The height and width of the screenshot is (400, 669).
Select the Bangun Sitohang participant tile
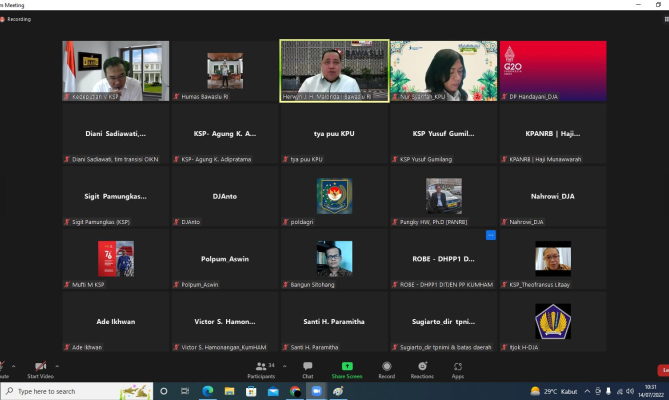coord(333,260)
